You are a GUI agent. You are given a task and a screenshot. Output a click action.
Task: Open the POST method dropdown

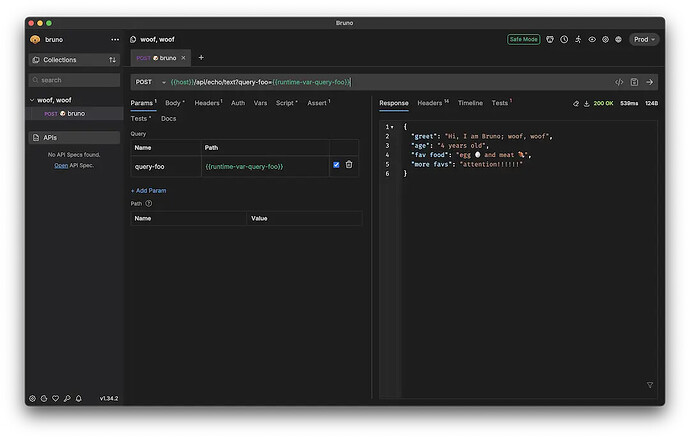[150, 82]
